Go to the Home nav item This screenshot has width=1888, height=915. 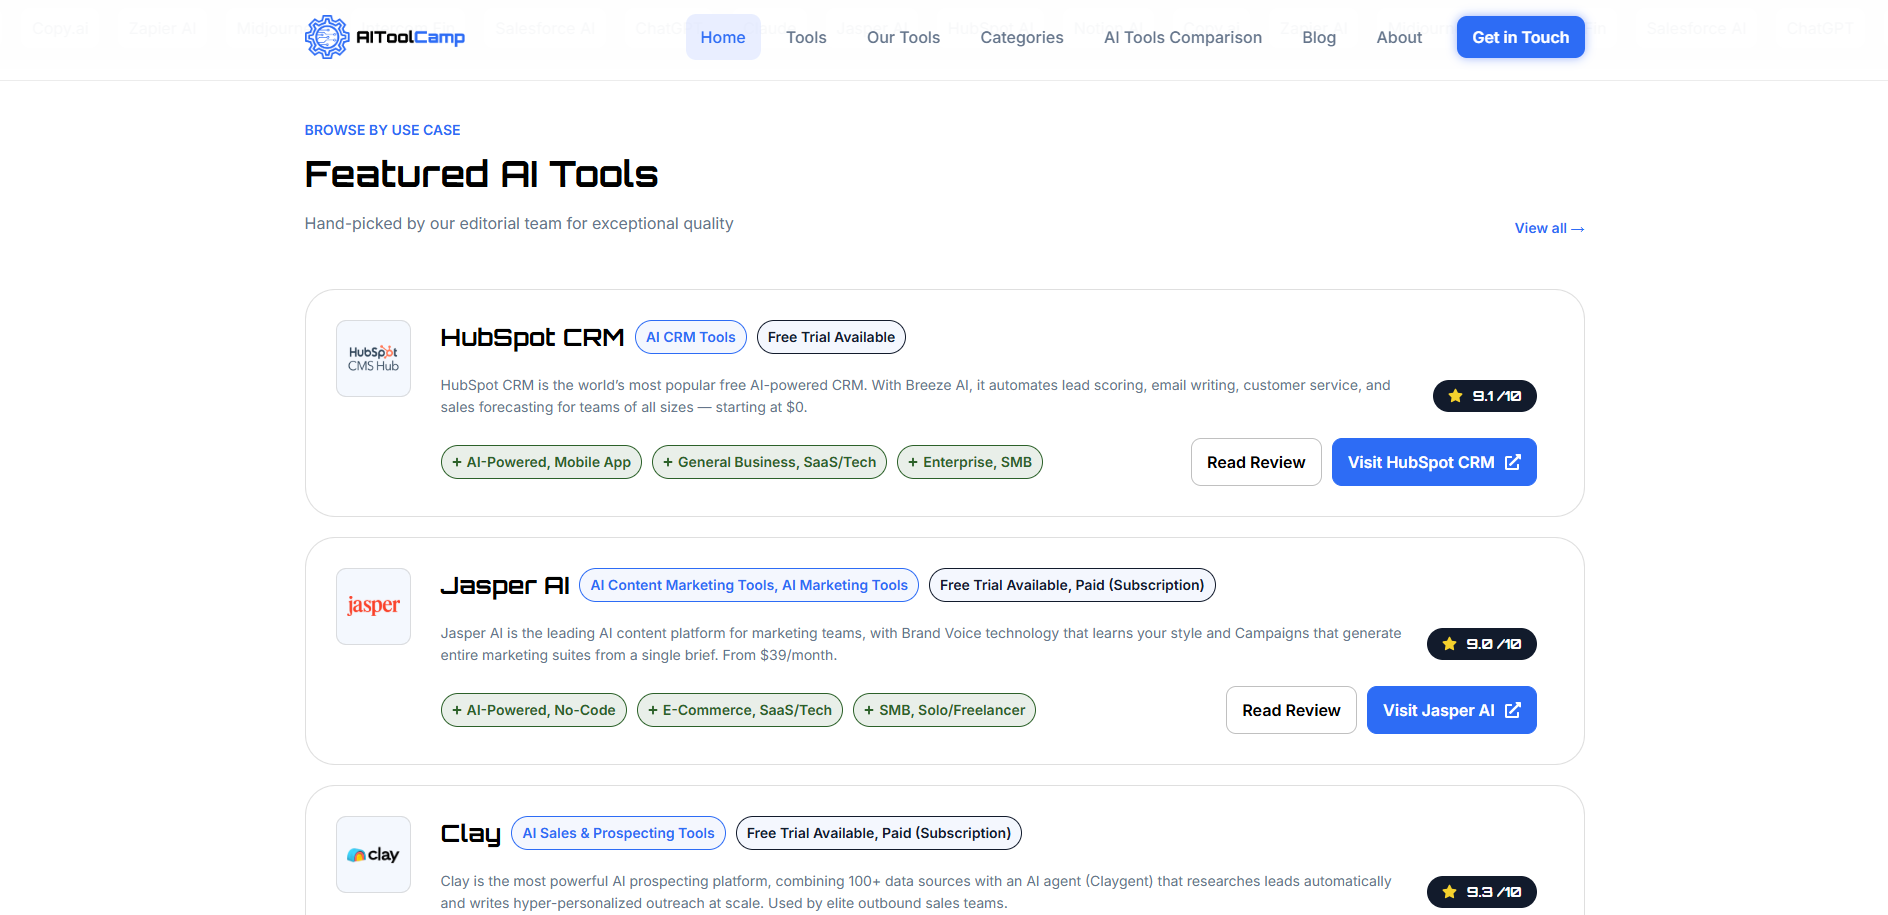[x=723, y=37]
